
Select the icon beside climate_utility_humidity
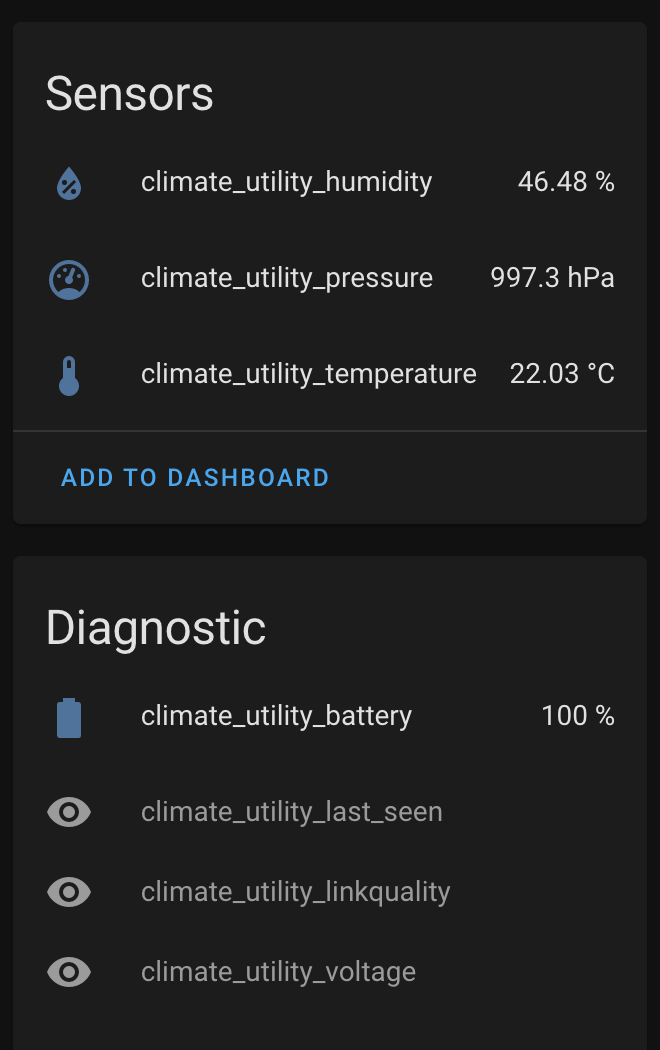tap(68, 183)
